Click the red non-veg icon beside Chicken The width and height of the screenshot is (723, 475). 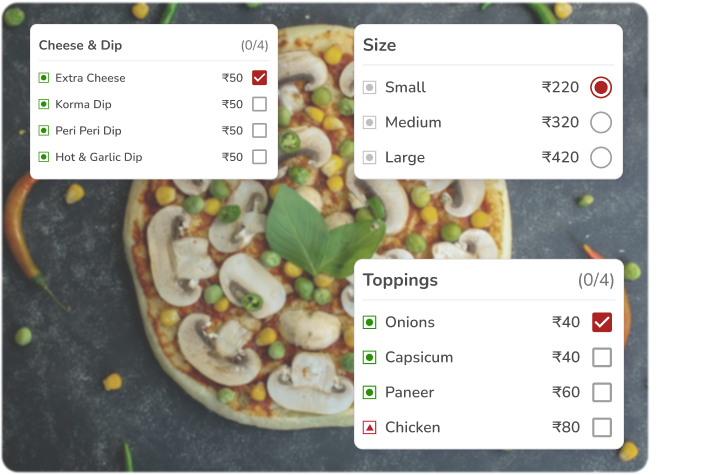369,427
